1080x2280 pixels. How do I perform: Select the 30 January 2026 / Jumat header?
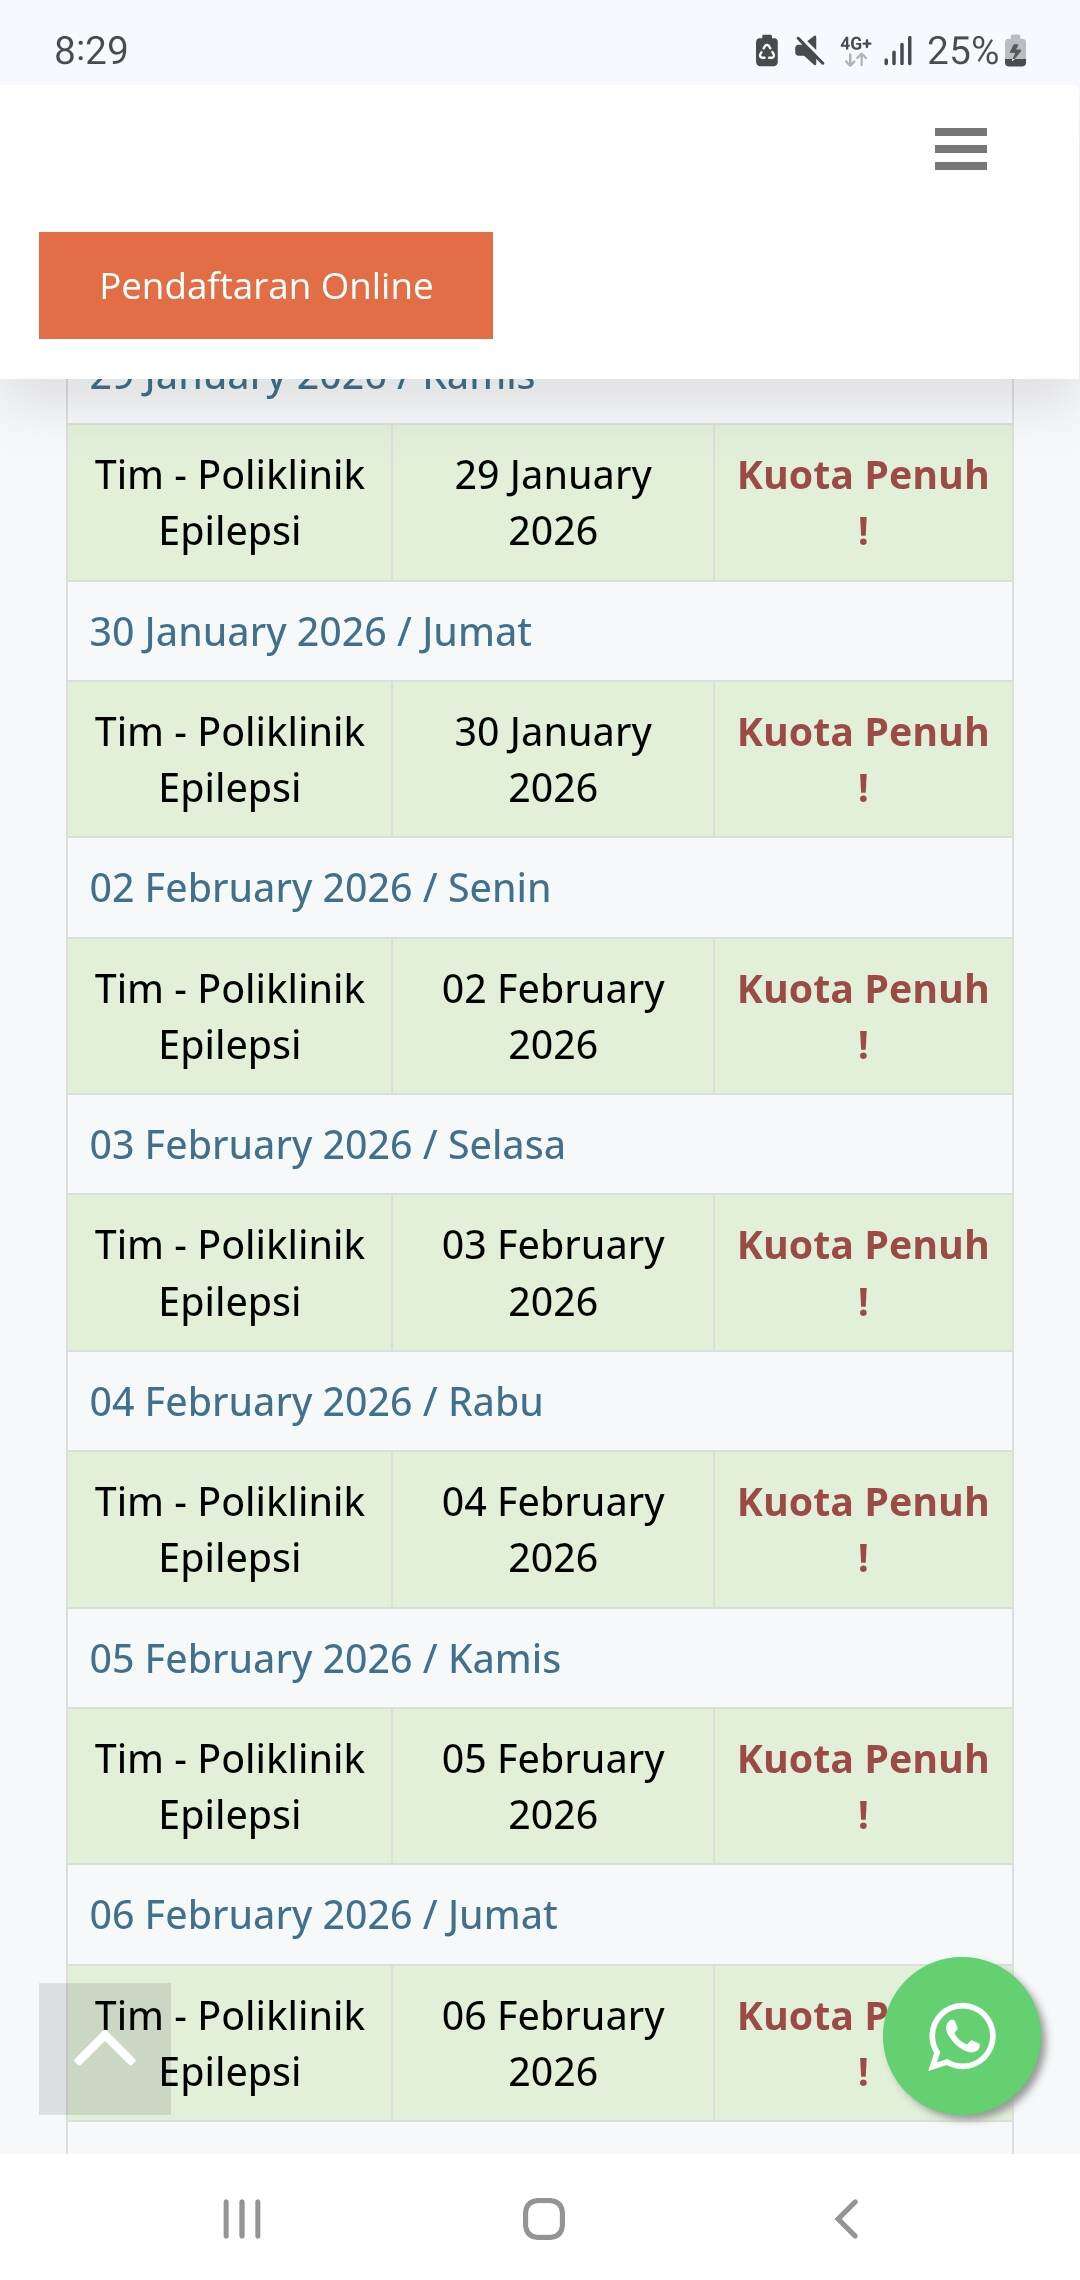click(x=311, y=632)
